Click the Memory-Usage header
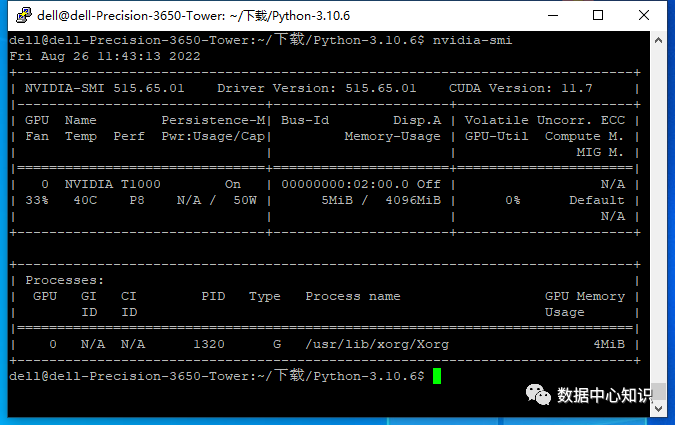The width and height of the screenshot is (675, 425). (392, 136)
